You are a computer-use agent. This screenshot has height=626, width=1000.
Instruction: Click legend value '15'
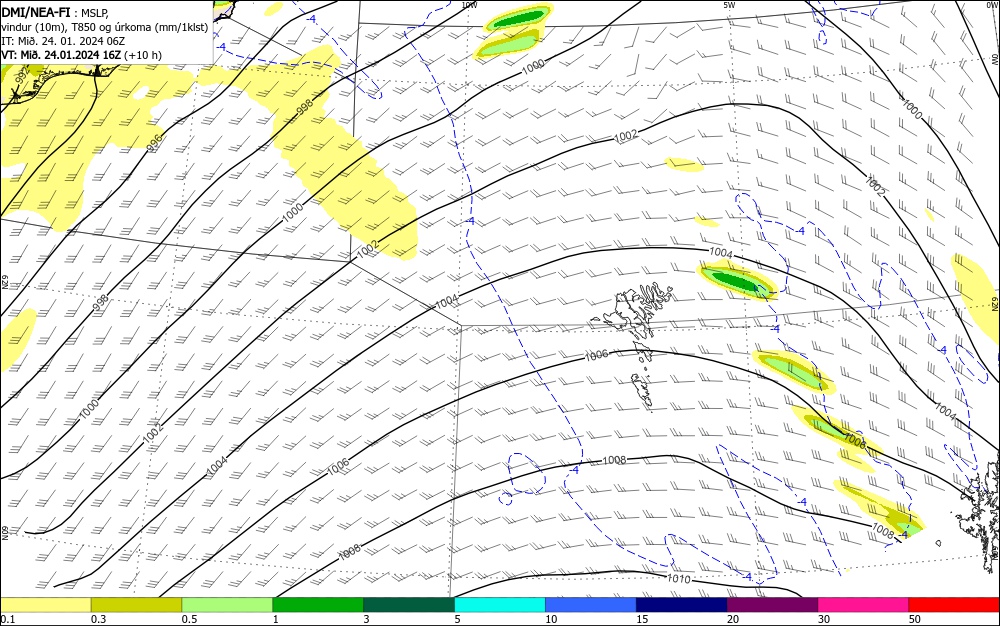pyautogui.click(x=642, y=619)
